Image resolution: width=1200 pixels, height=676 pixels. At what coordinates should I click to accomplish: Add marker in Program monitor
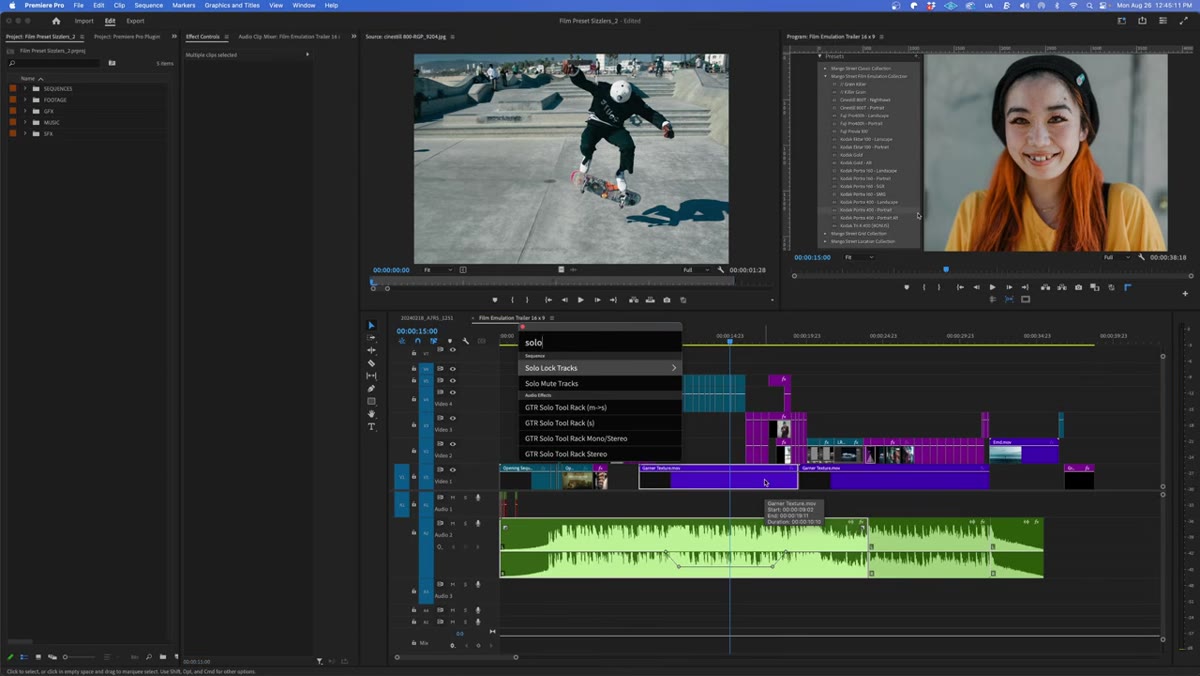pos(907,287)
